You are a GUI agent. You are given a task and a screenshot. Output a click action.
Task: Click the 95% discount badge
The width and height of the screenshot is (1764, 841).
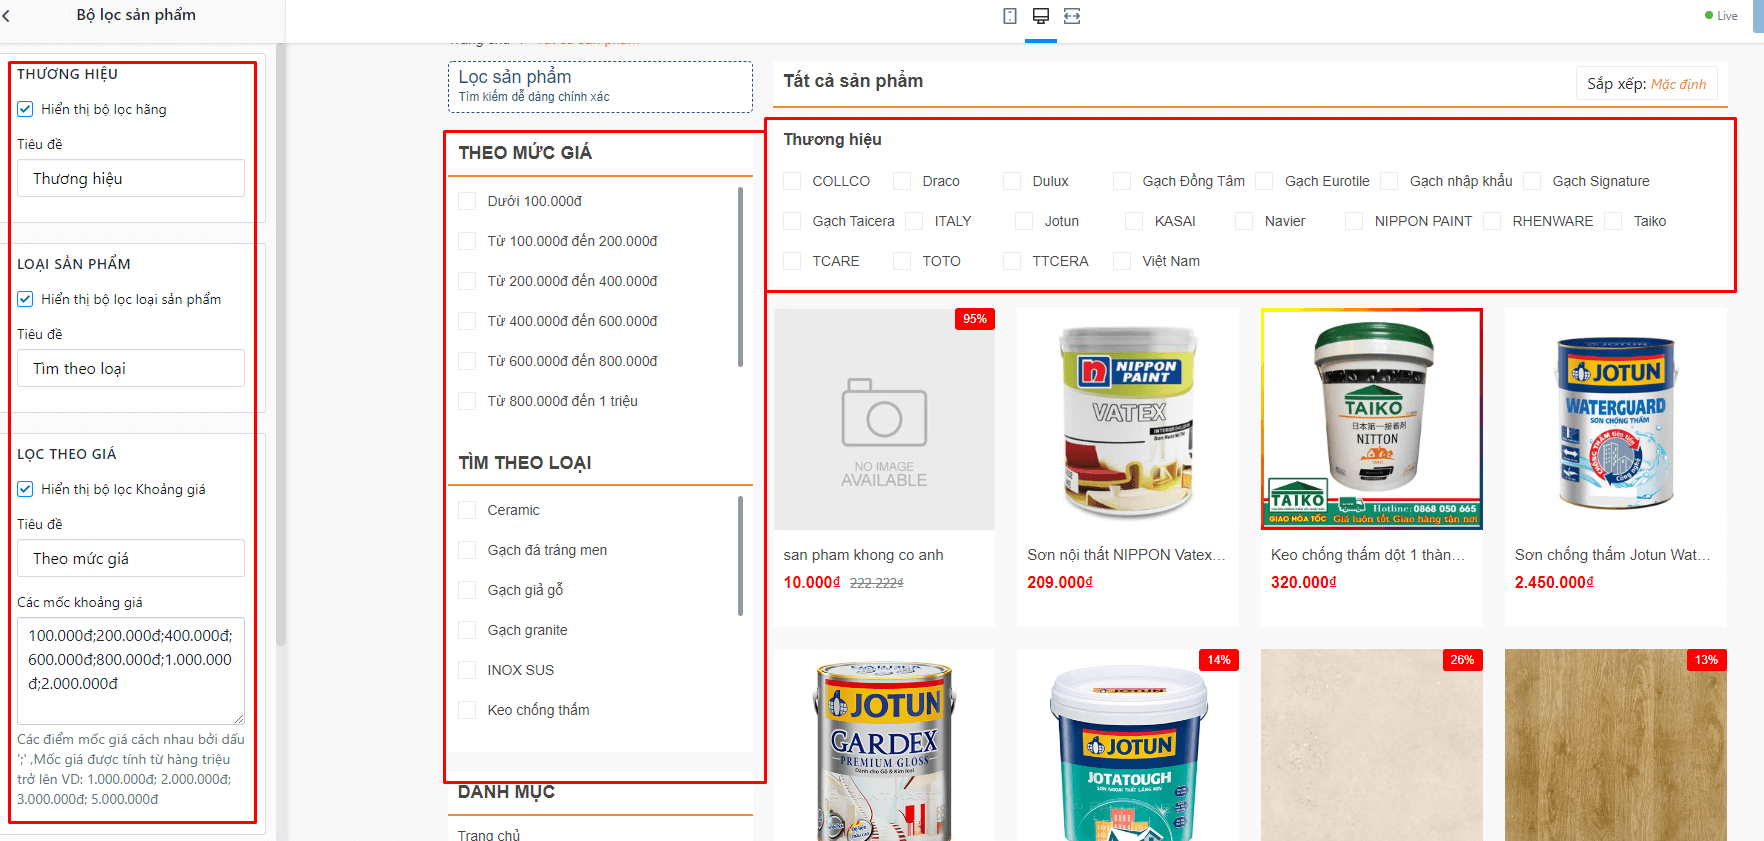point(975,319)
